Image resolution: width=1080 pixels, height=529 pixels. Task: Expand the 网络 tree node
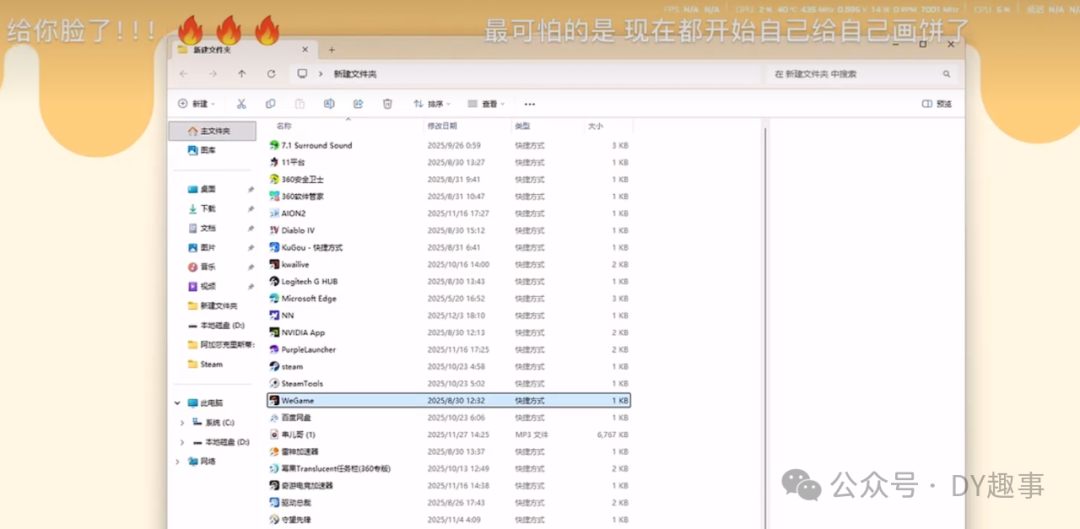[x=178, y=461]
